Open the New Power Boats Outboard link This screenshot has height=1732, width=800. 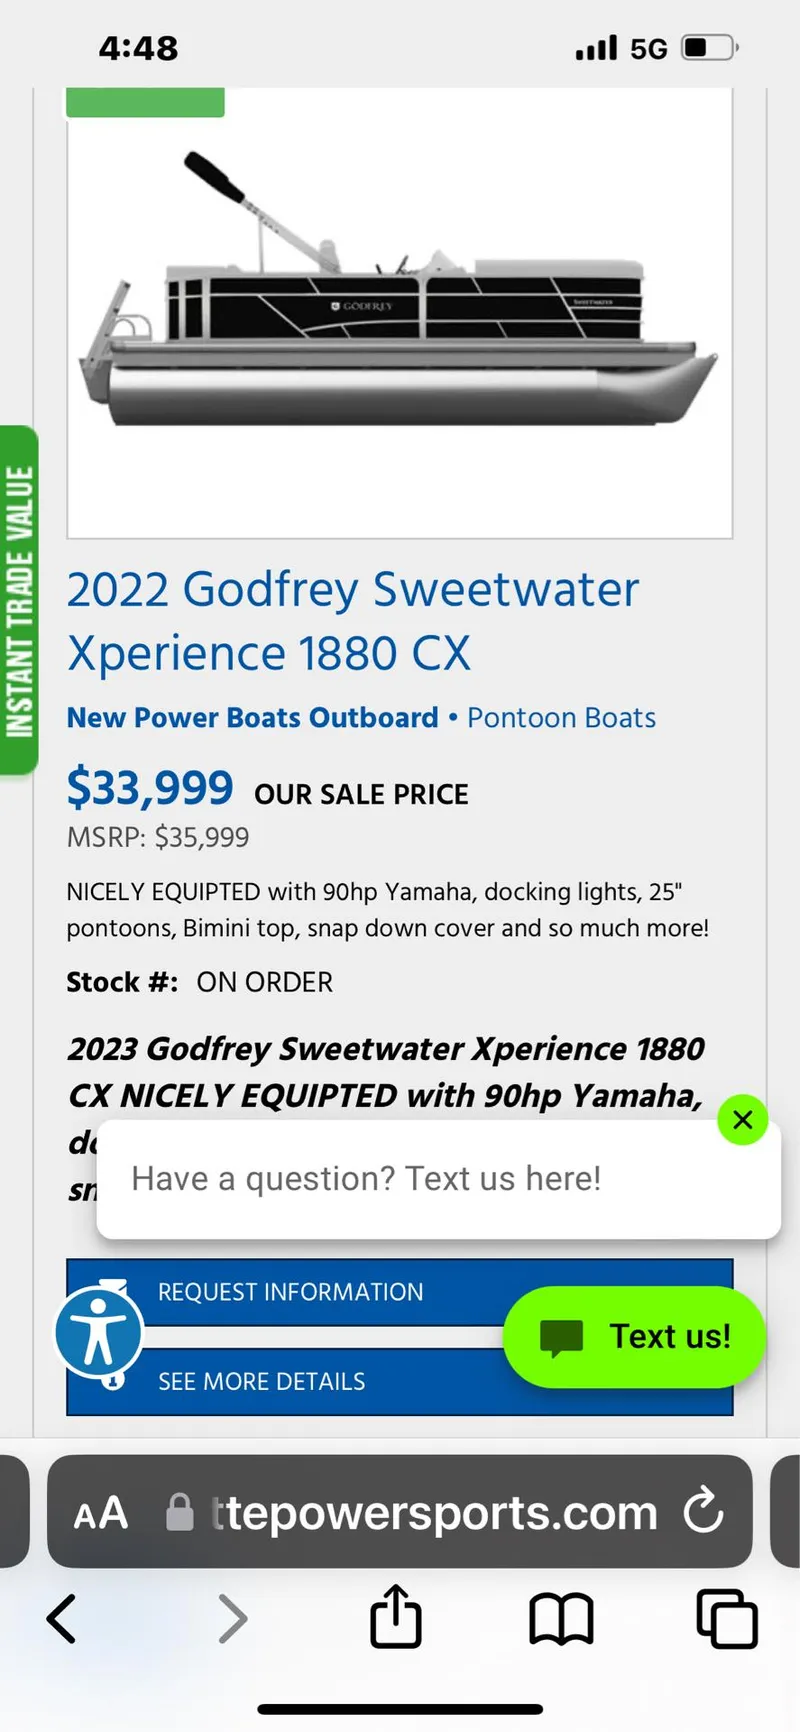(x=252, y=717)
